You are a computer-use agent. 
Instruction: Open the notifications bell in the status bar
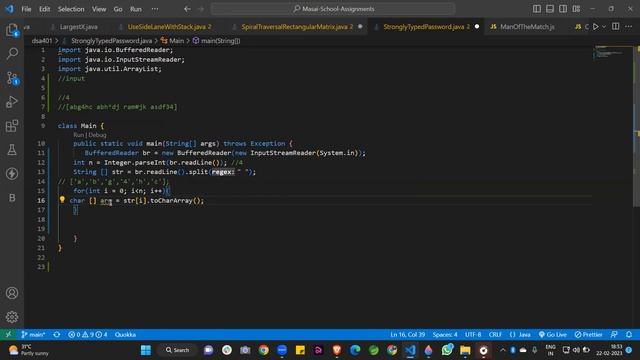(629, 334)
